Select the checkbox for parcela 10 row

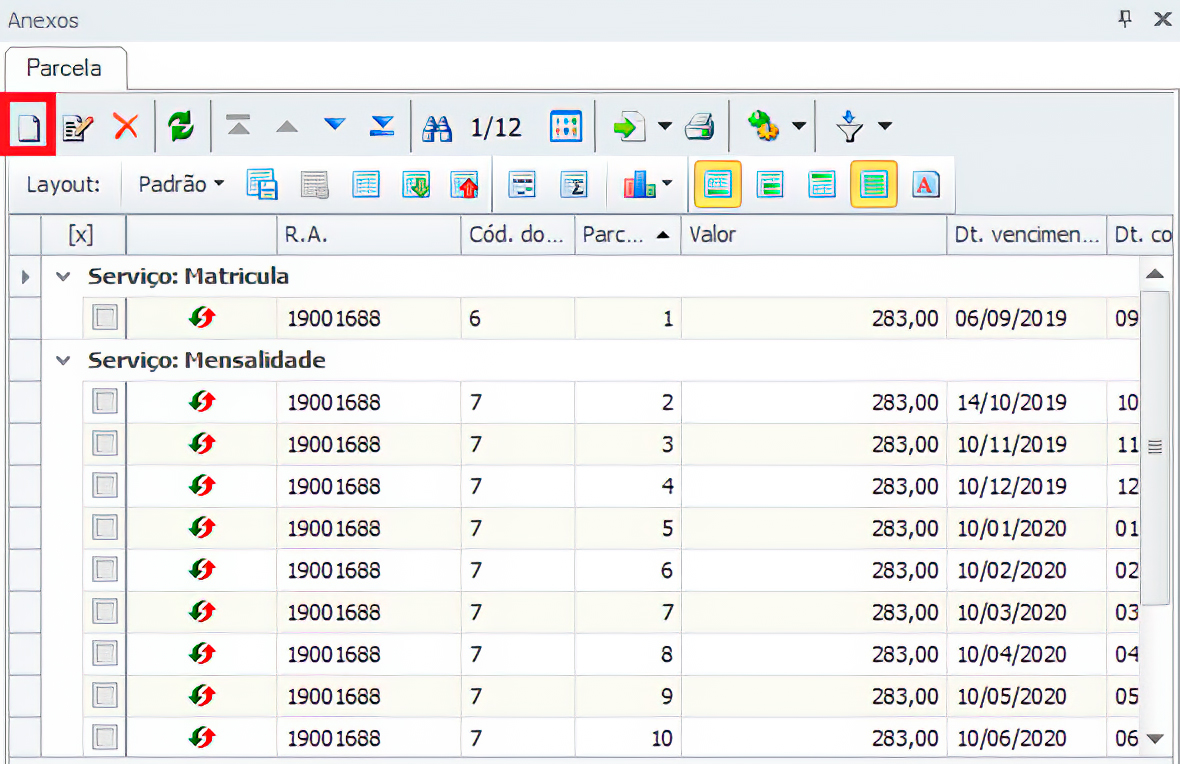pos(105,739)
